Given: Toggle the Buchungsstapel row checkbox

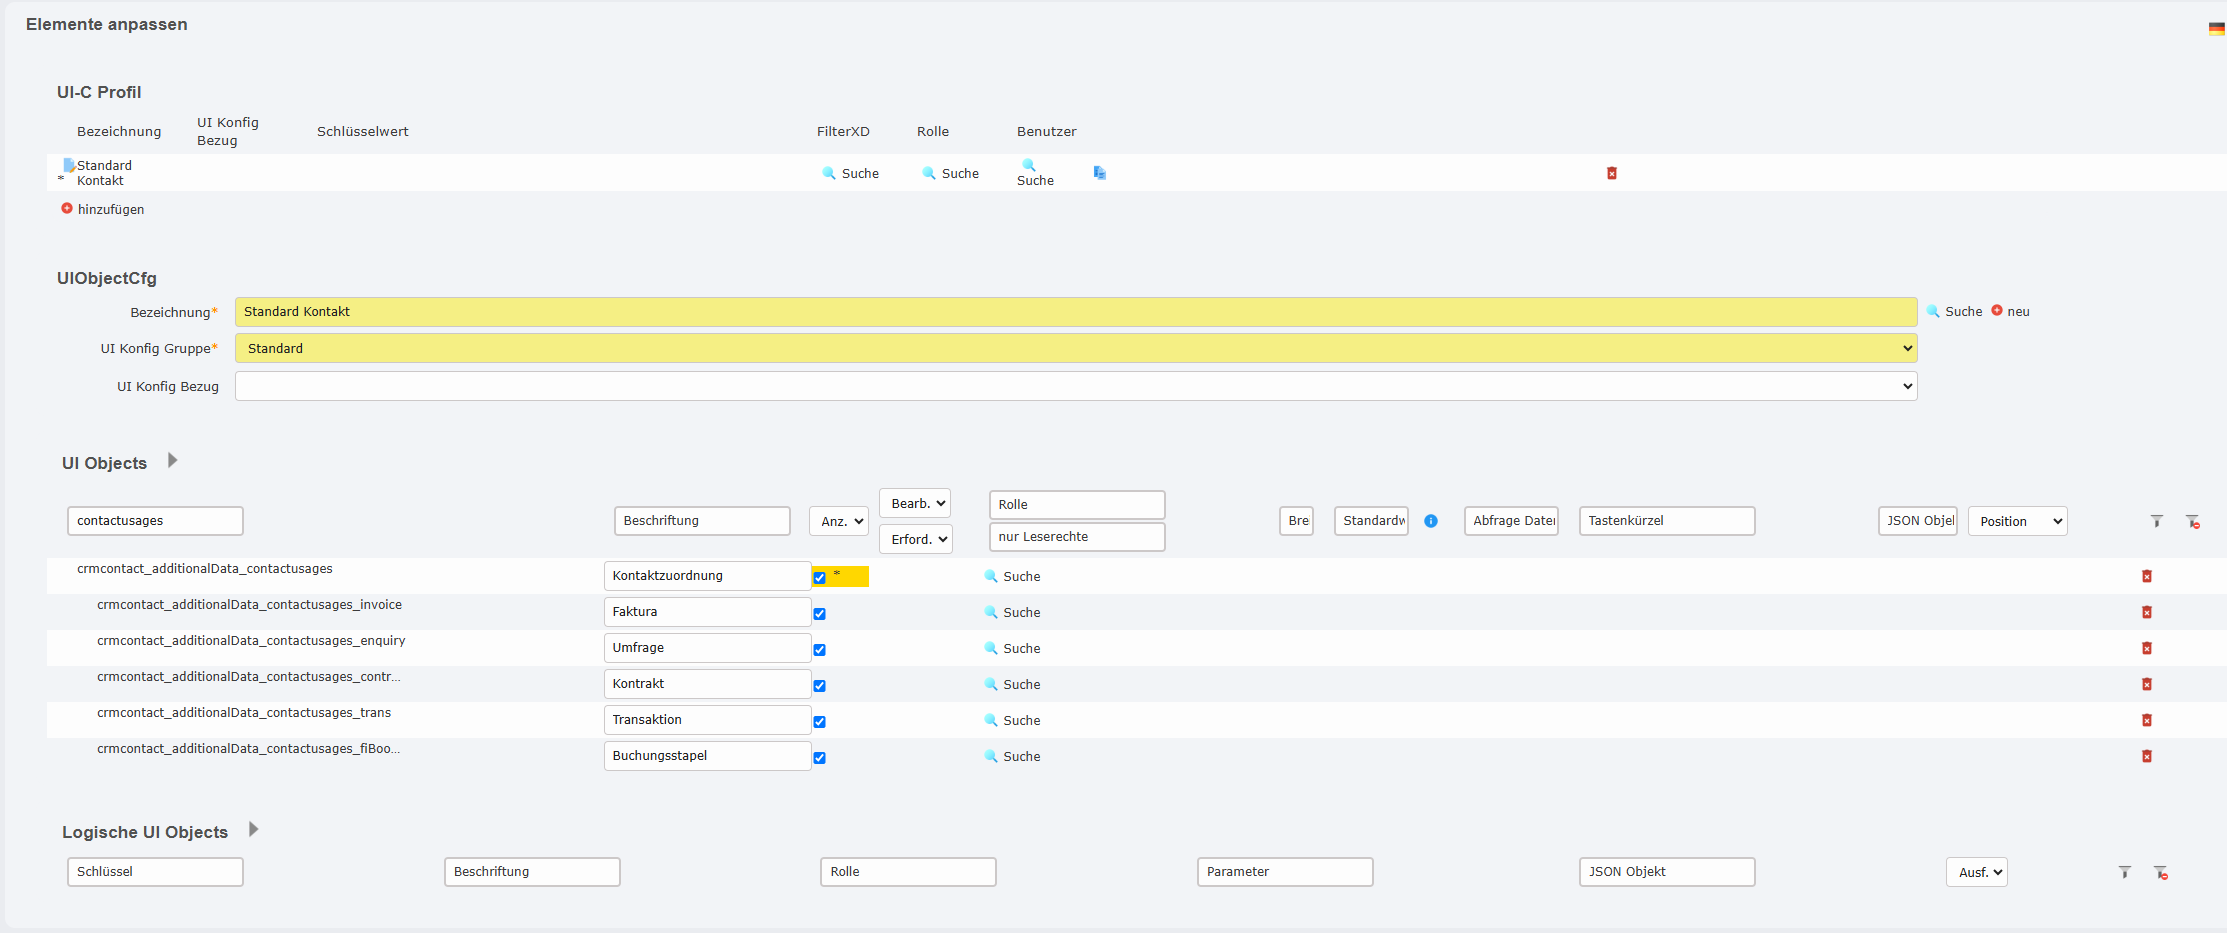Looking at the screenshot, I should [819, 758].
